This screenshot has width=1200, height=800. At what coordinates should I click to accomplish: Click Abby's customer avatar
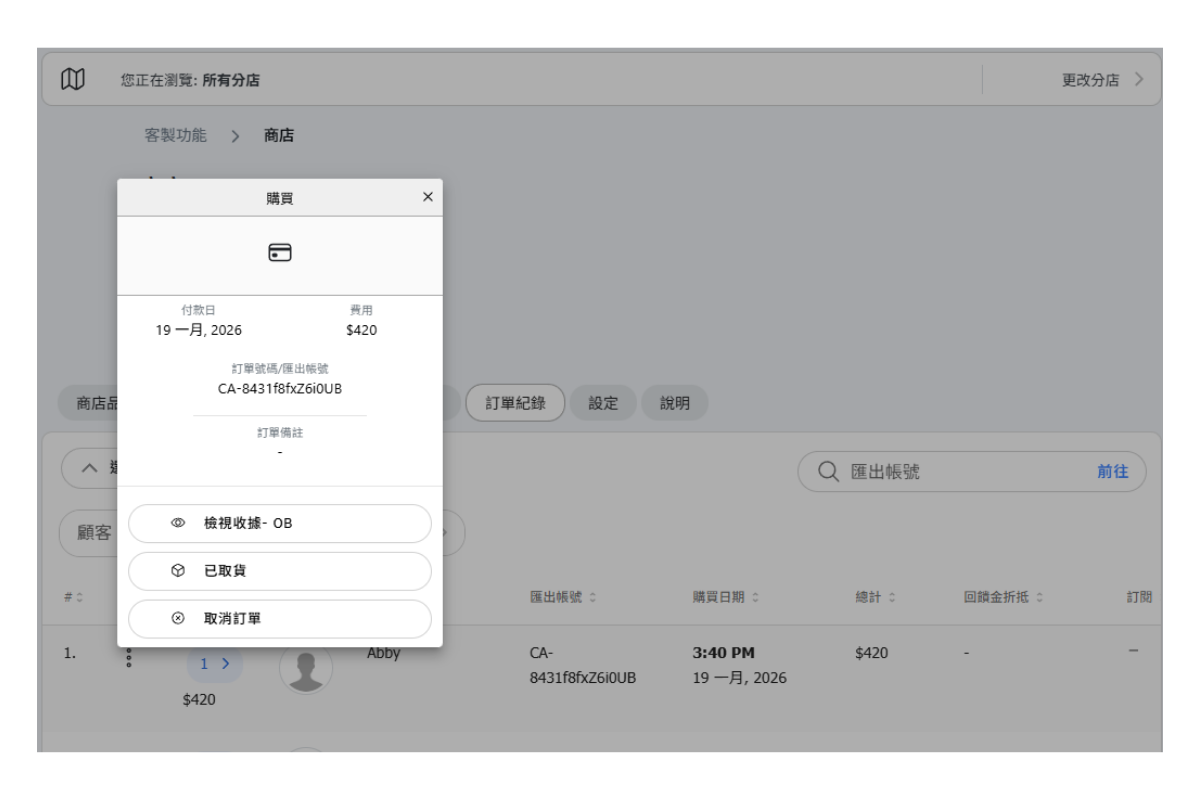click(306, 668)
